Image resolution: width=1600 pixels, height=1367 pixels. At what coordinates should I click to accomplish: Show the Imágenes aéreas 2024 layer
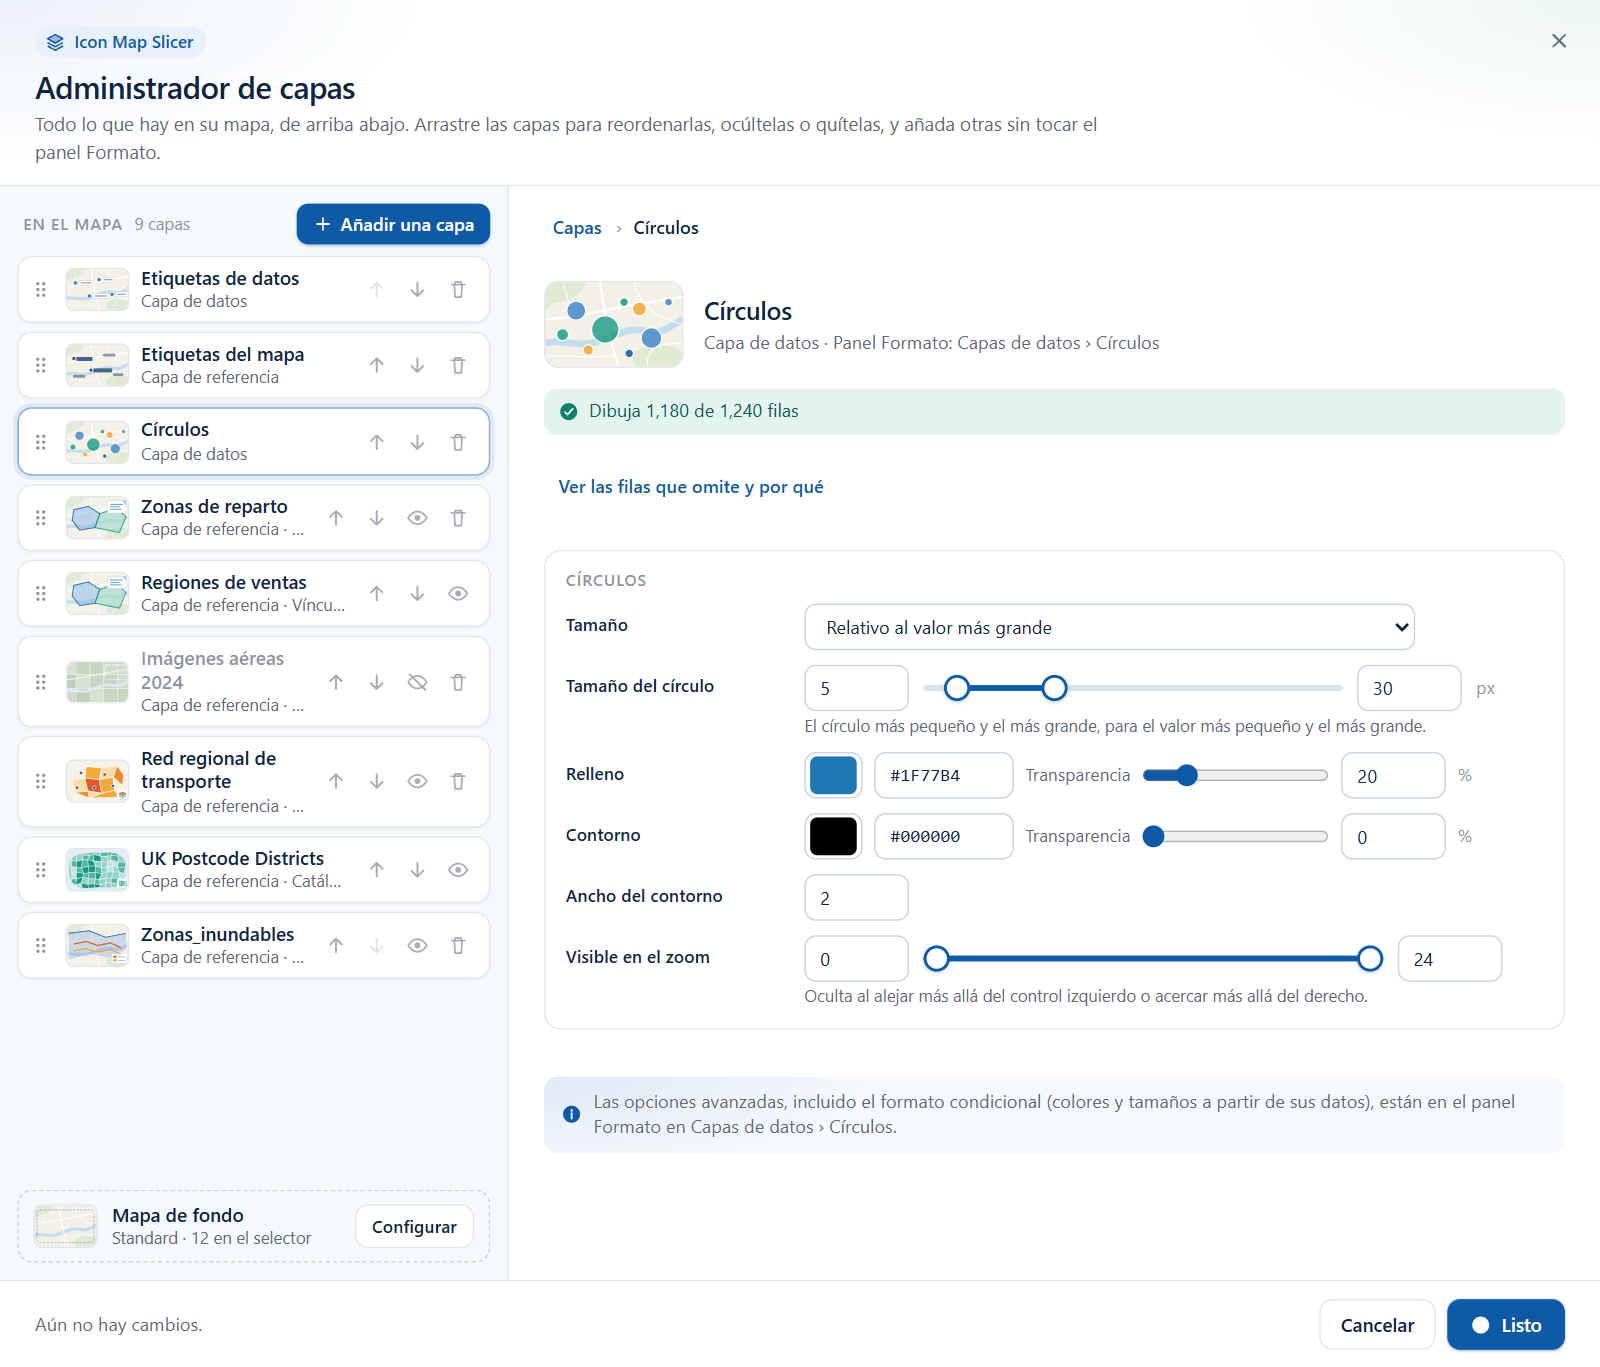coord(417,682)
